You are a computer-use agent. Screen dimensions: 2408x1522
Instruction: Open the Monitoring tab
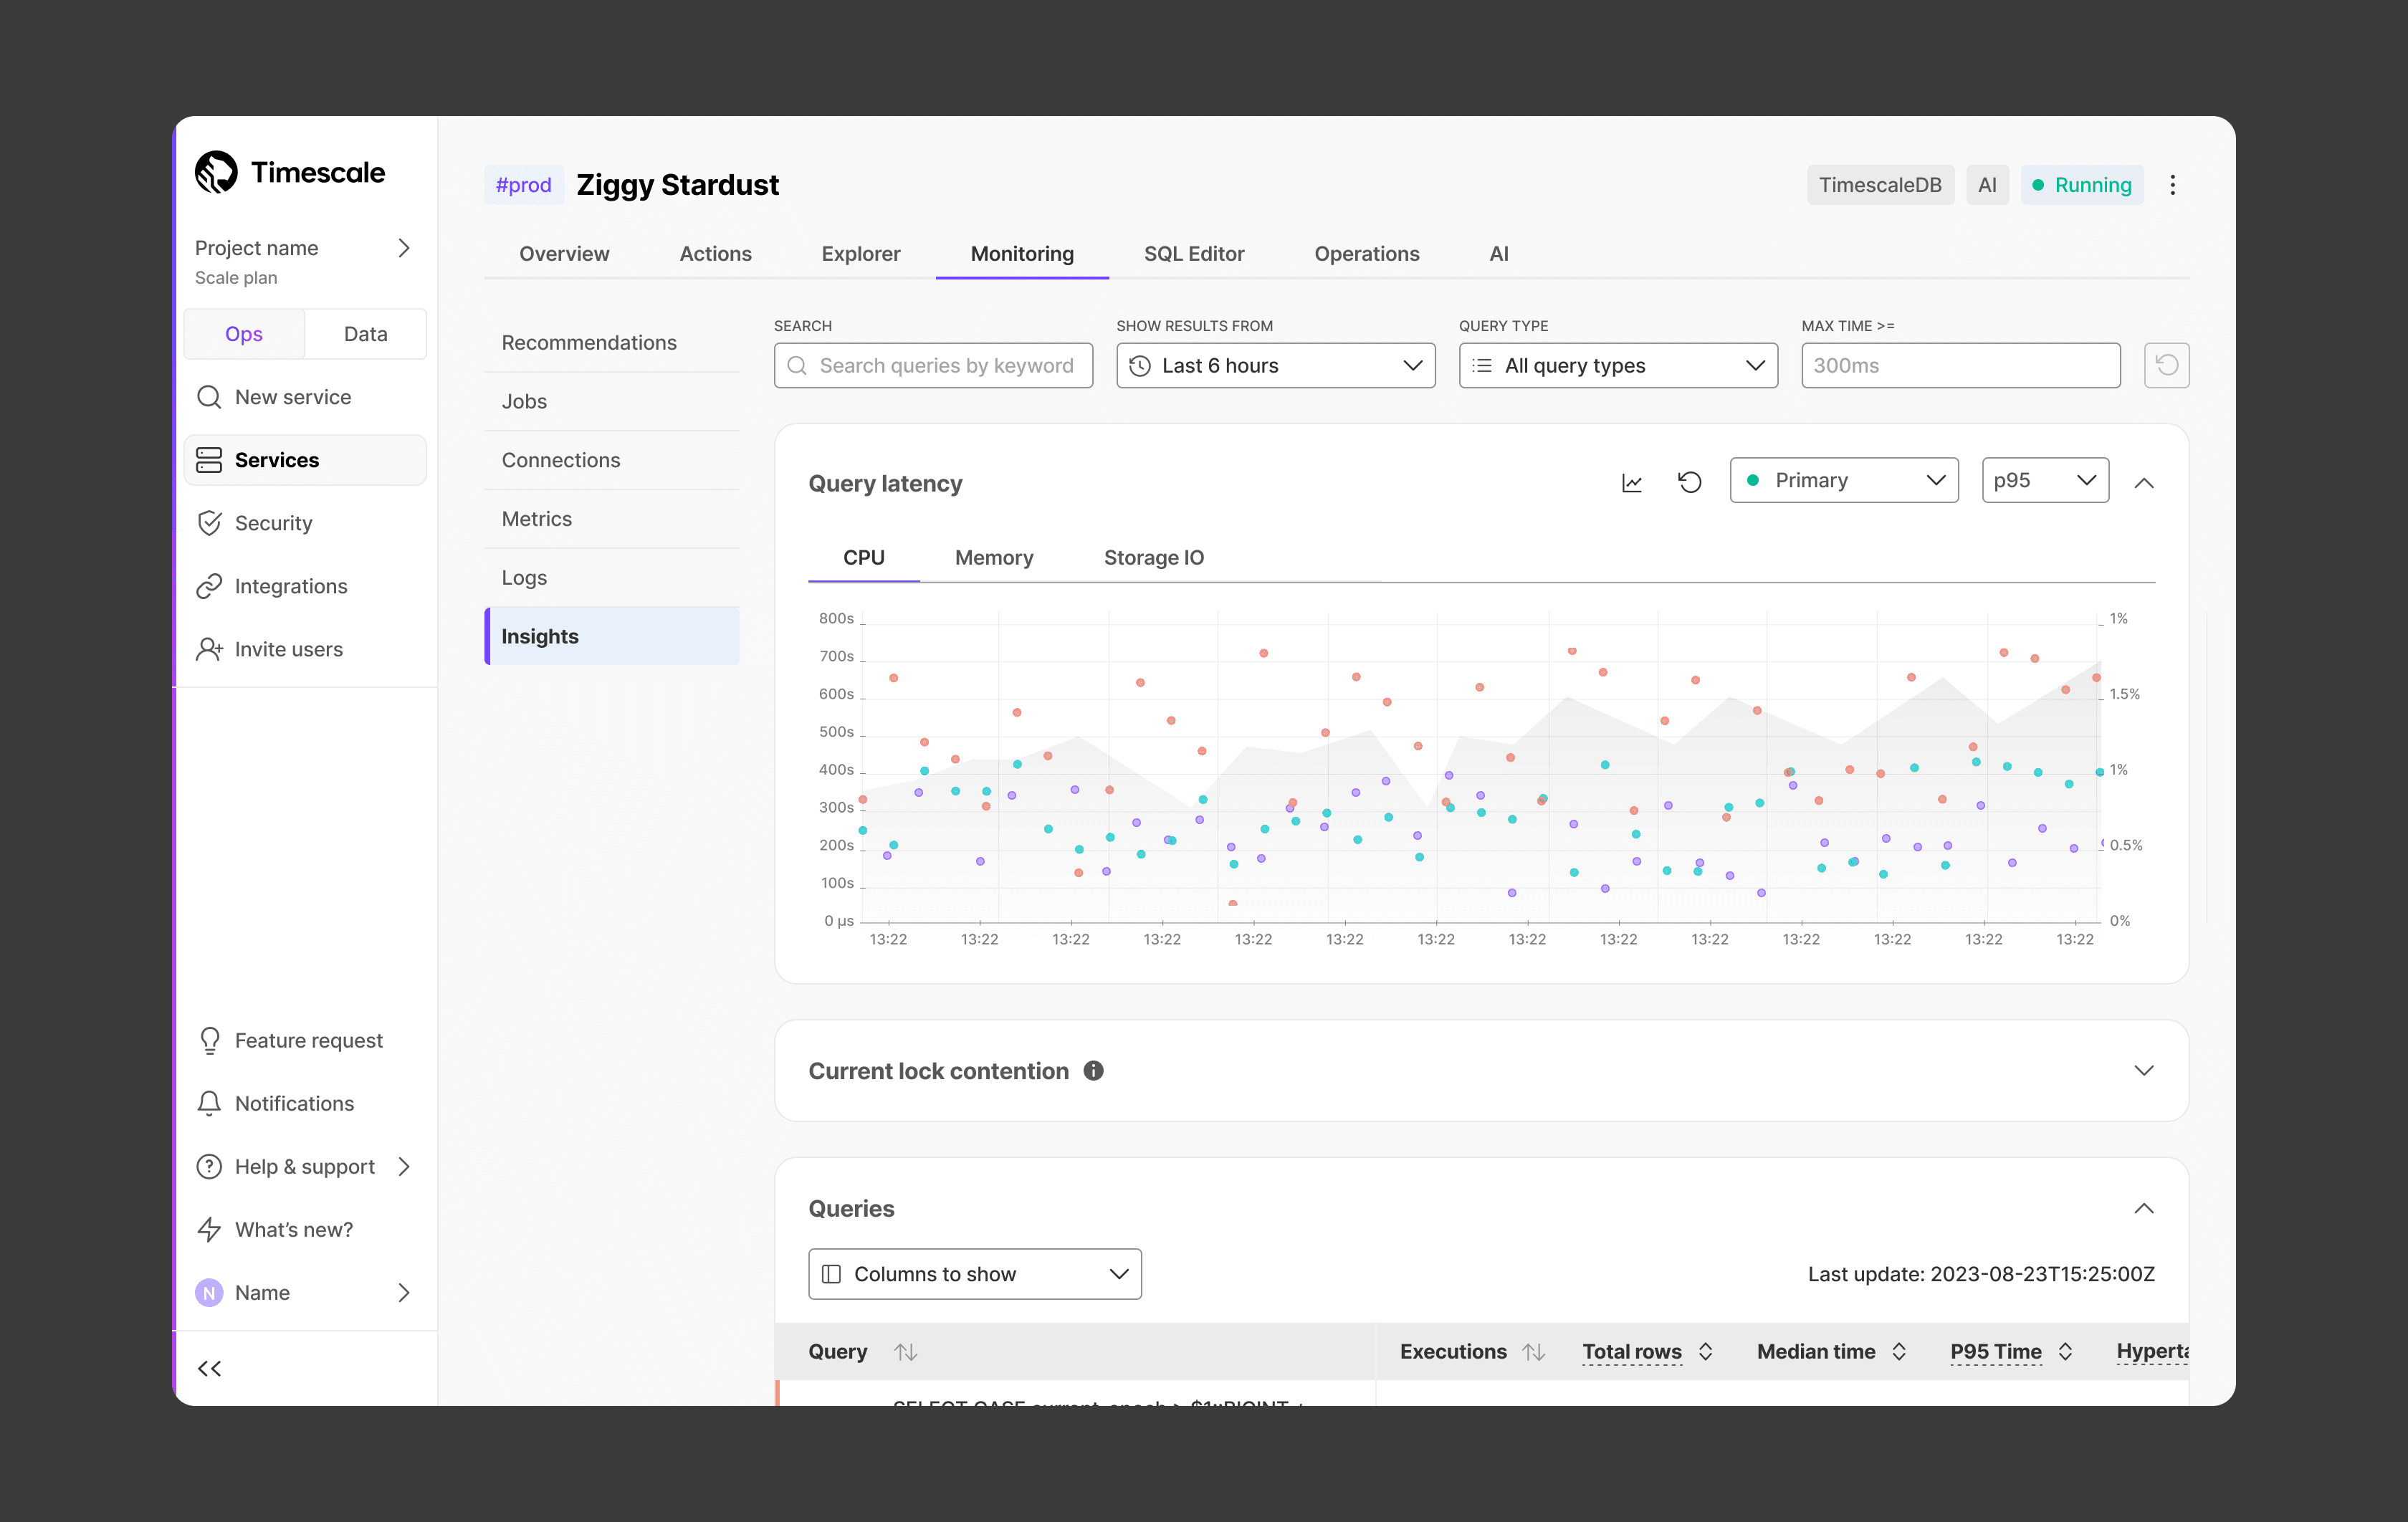1022,254
